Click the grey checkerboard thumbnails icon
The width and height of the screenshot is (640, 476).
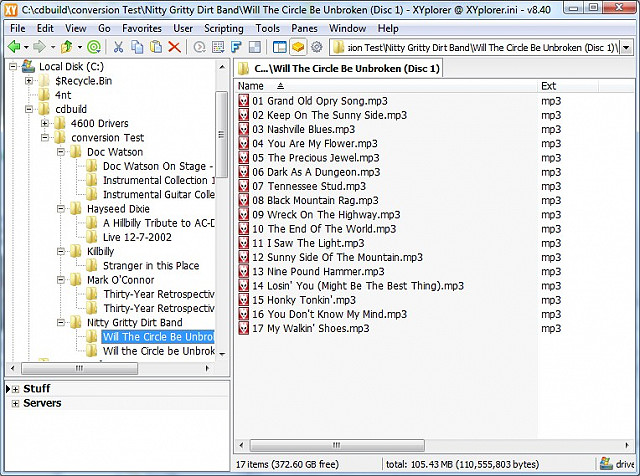(255, 47)
